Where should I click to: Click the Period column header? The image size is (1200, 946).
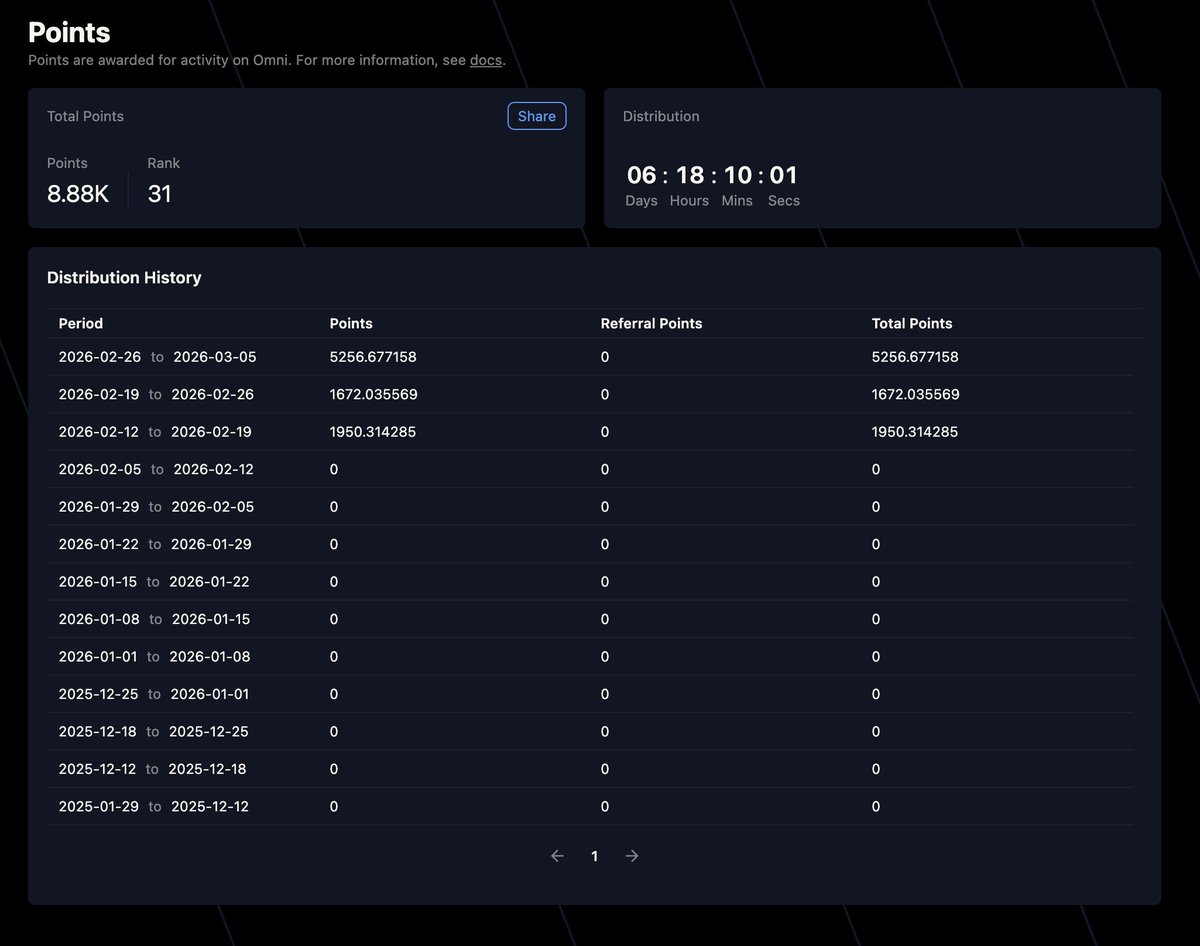pos(80,323)
